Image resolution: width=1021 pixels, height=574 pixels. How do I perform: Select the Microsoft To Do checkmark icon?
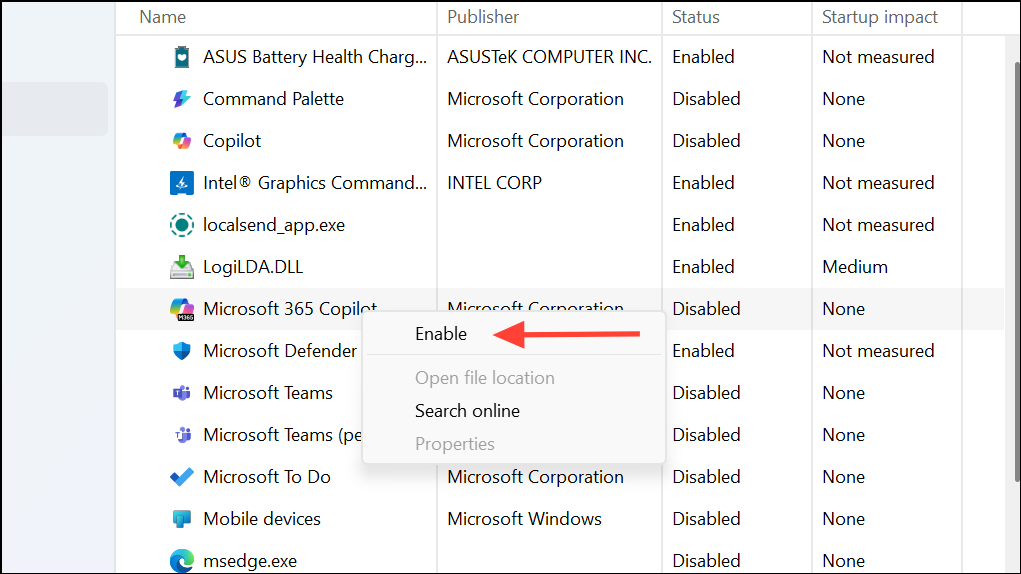pyautogui.click(x=182, y=477)
